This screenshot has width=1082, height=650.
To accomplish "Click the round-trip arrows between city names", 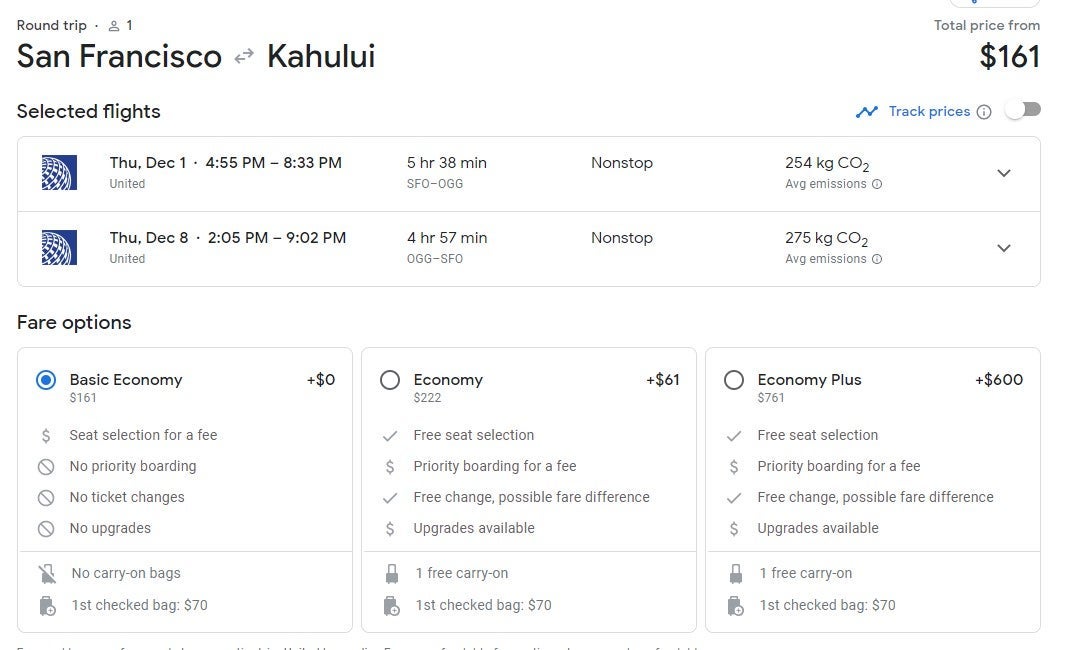I will tap(244, 57).
